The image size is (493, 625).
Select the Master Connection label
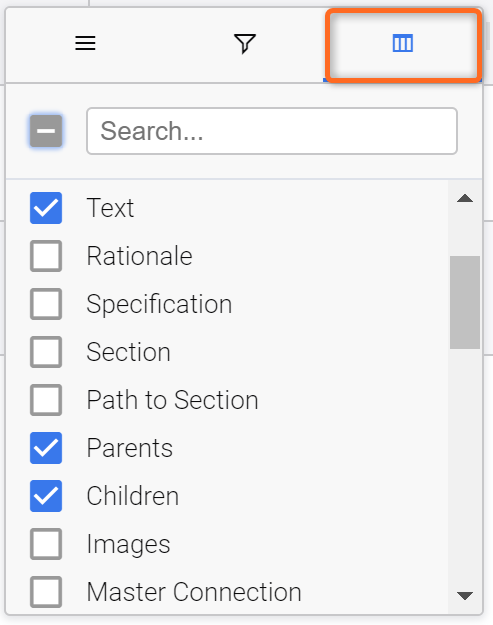coord(194,592)
